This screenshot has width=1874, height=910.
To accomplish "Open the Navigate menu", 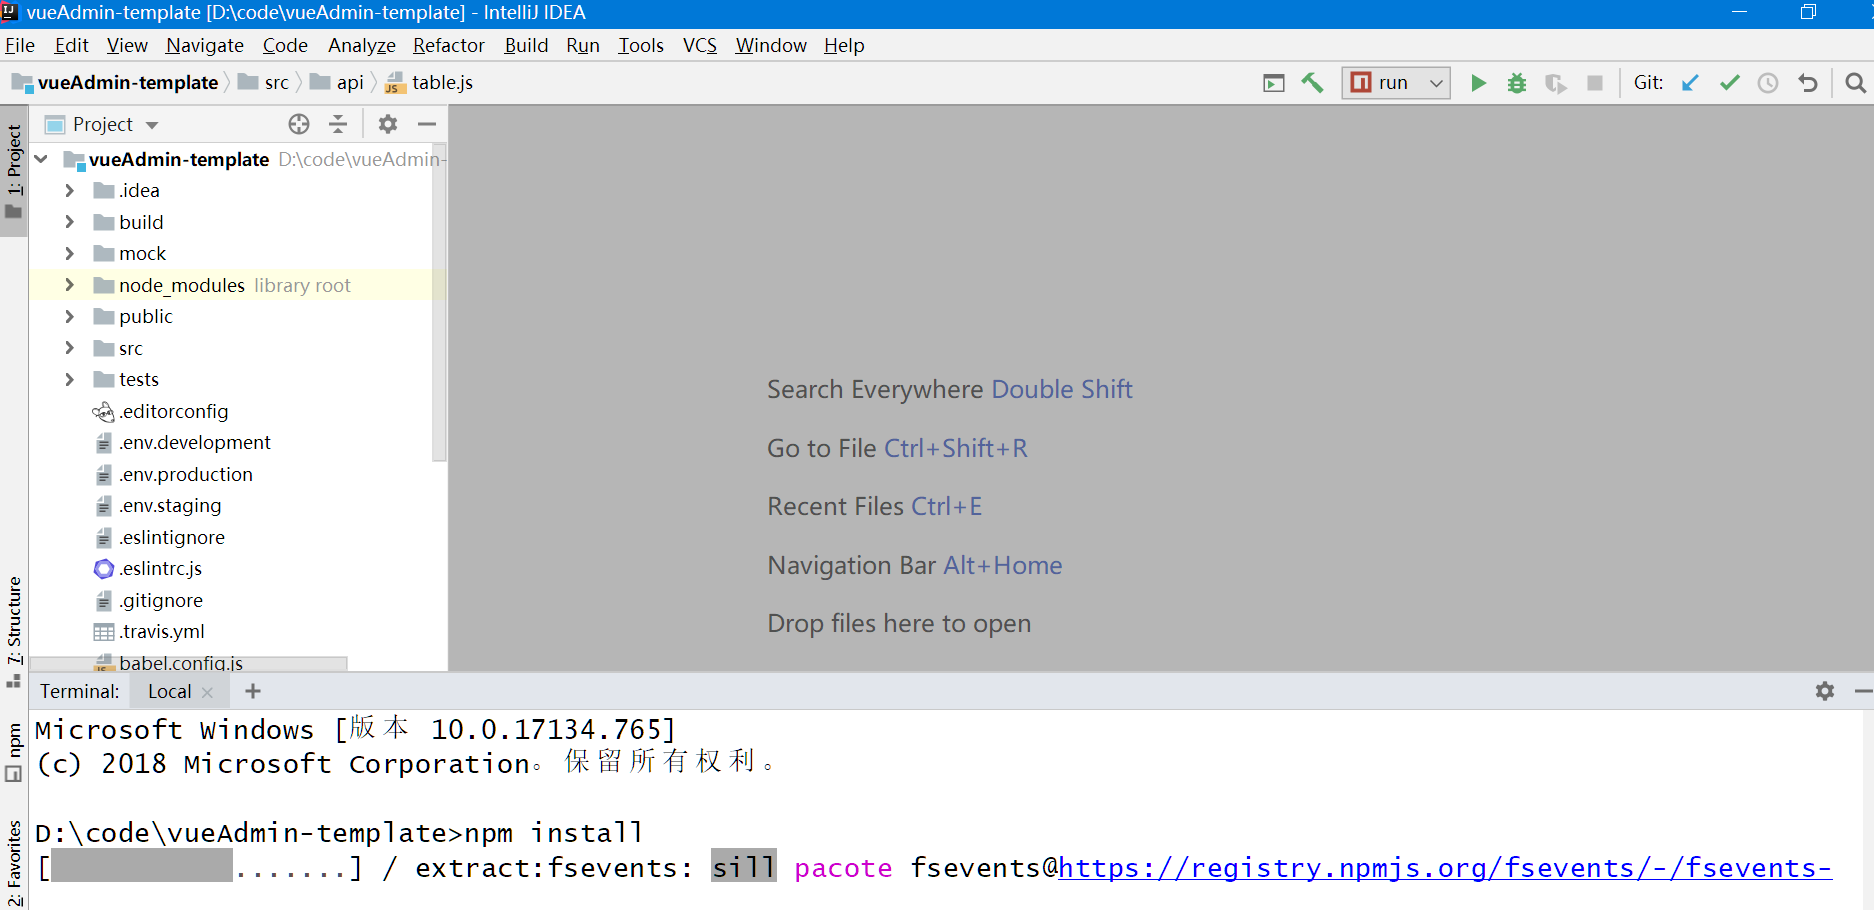I will point(205,46).
